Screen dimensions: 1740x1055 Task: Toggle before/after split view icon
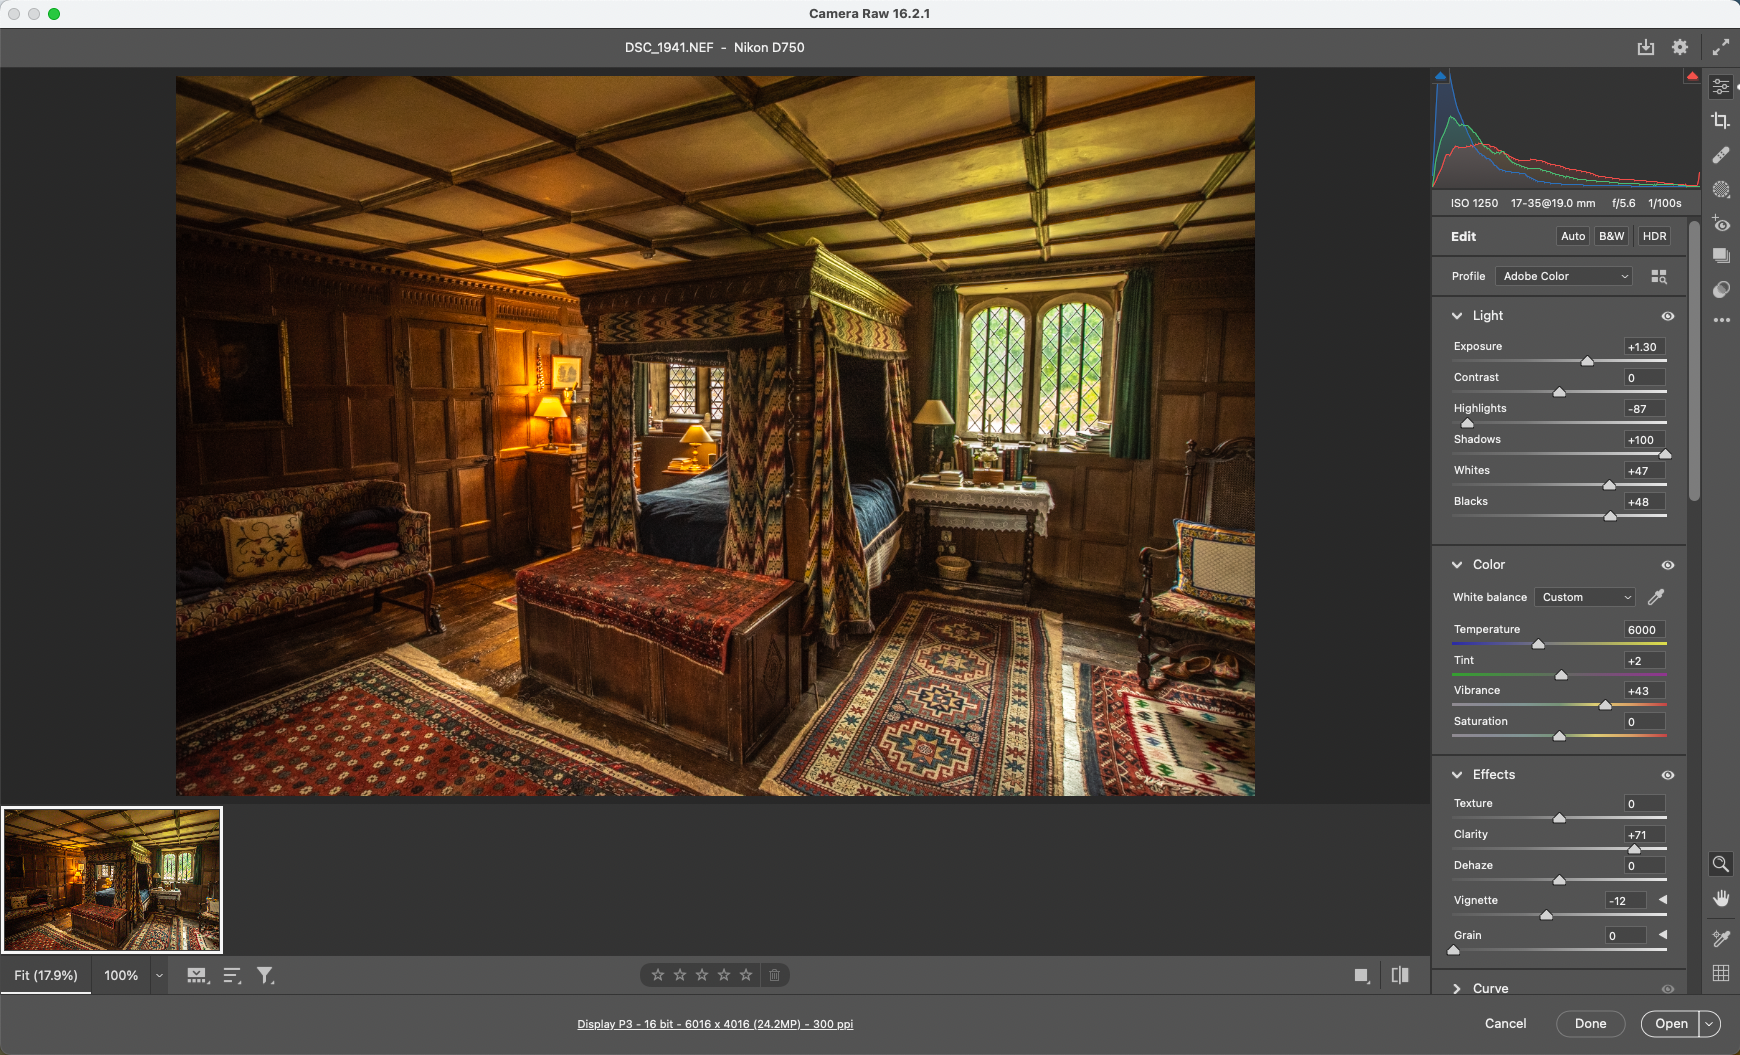(x=1400, y=975)
